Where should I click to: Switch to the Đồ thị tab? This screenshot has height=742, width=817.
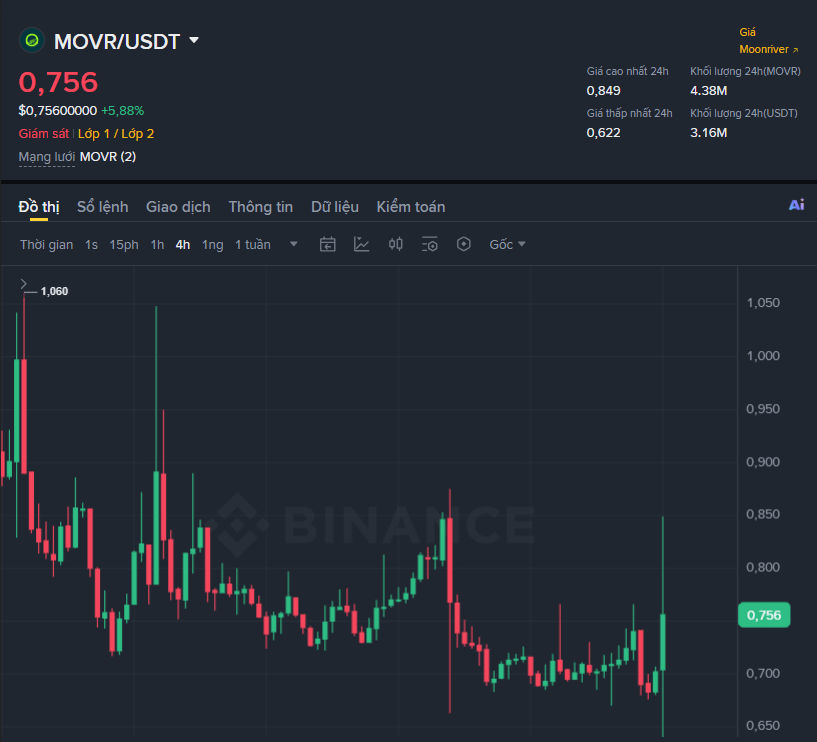click(39, 207)
